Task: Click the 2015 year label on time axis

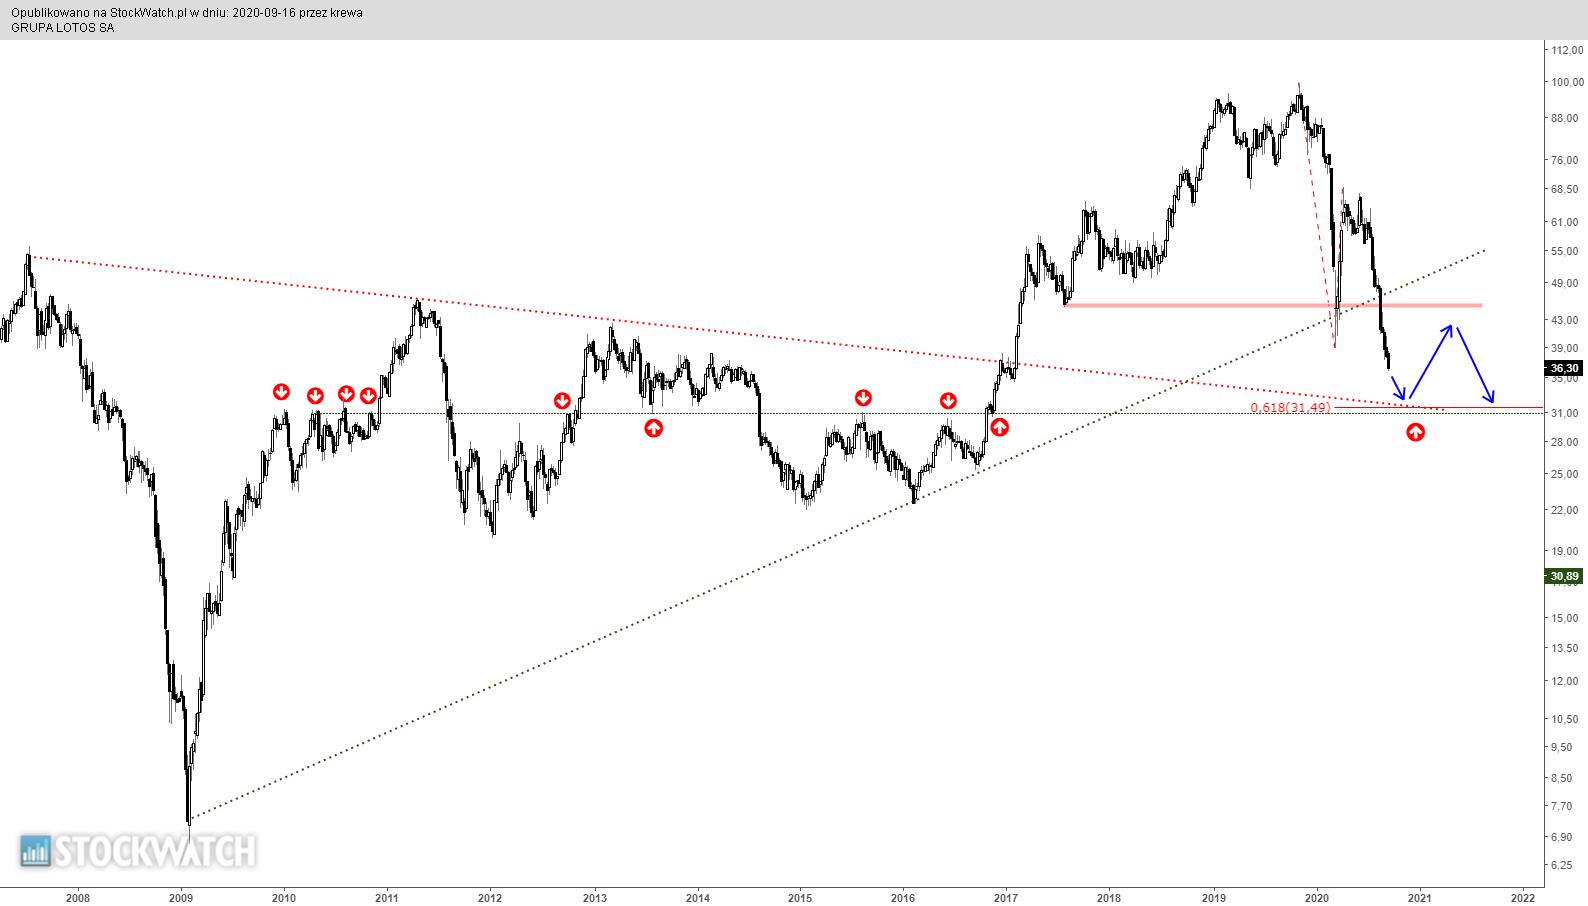Action: coord(800,897)
